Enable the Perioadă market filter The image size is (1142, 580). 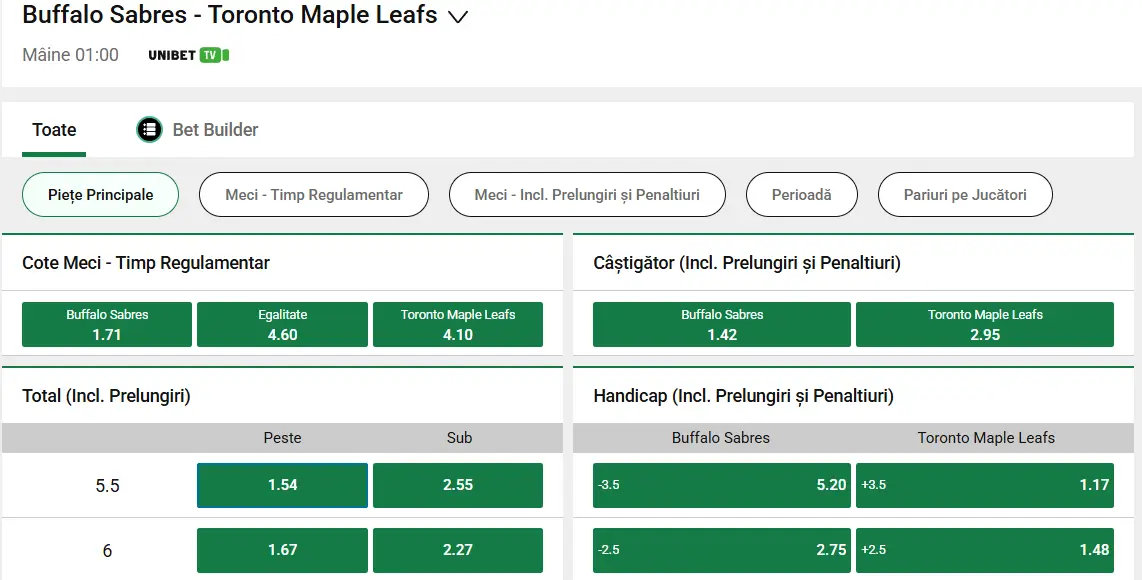[801, 194]
